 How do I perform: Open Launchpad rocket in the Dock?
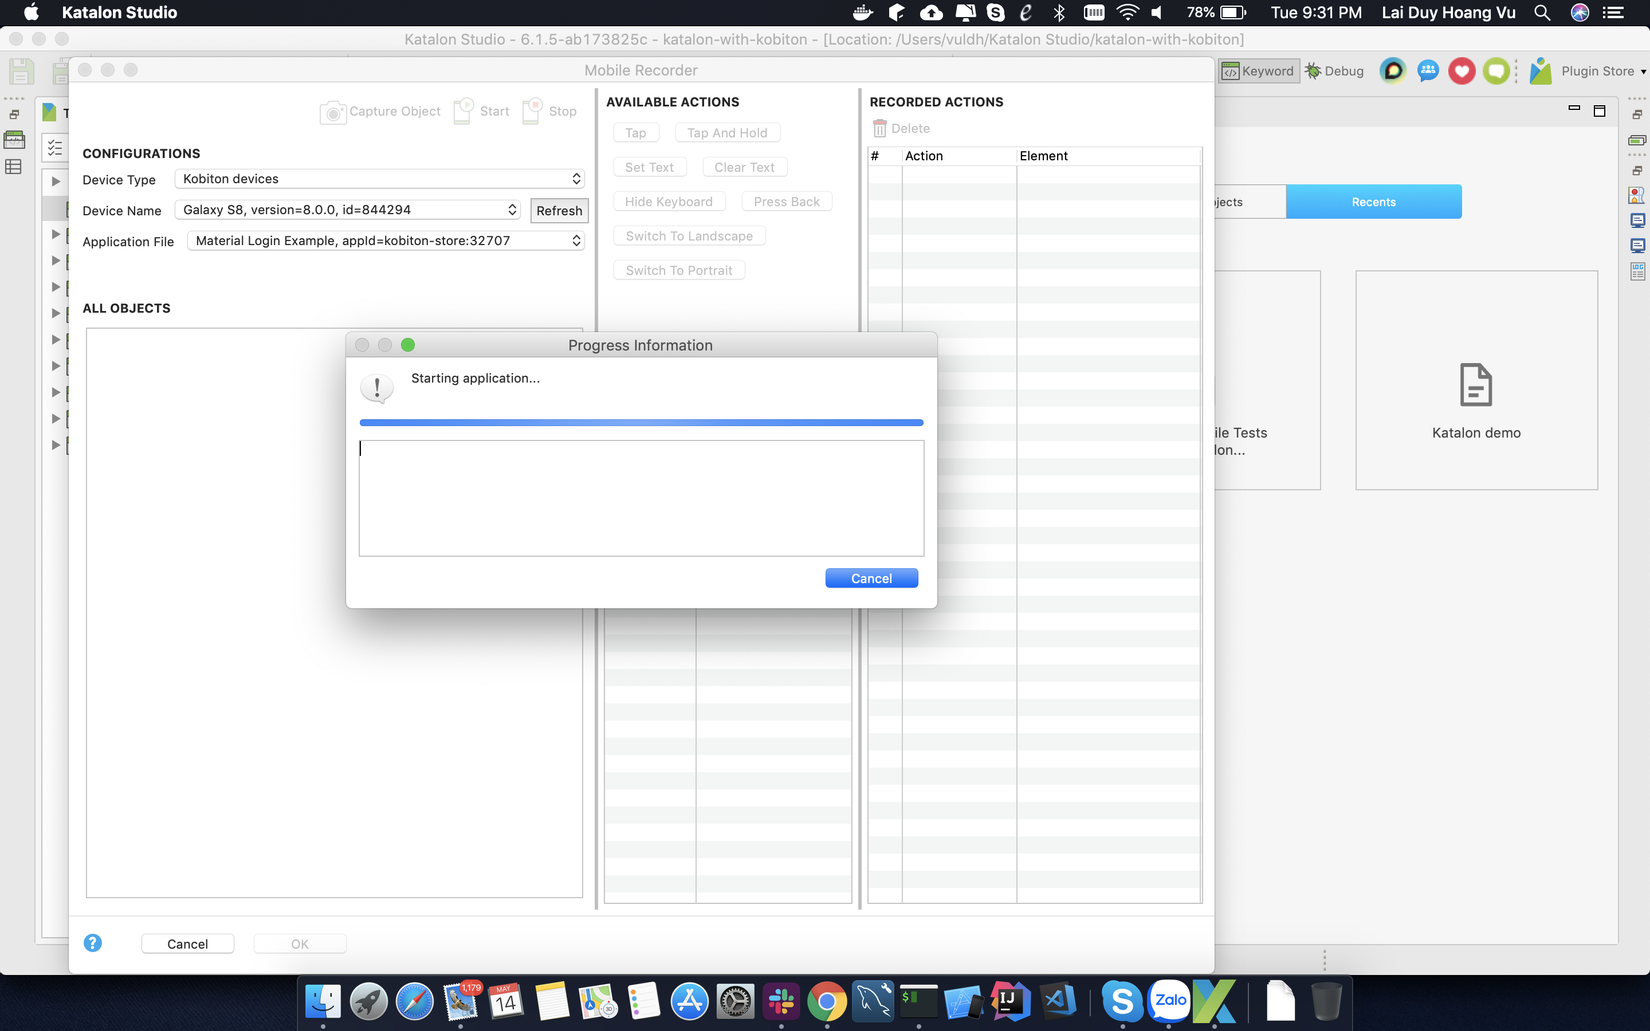[369, 1001]
